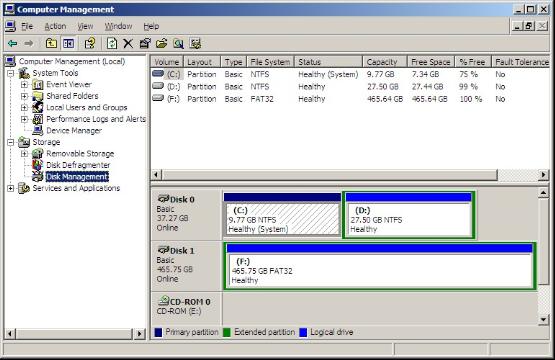Click volume list horizontal scrollbar right arrow
555x360 pixels.
(544, 175)
